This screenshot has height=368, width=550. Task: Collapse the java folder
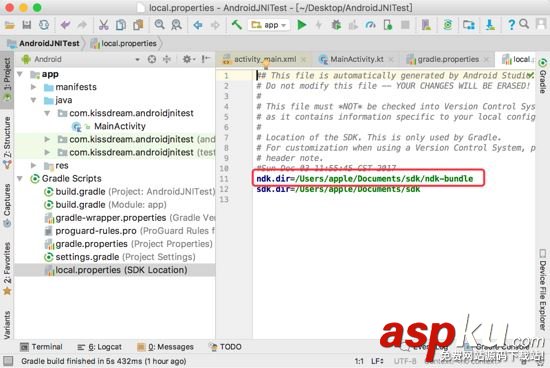pyautogui.click(x=33, y=100)
